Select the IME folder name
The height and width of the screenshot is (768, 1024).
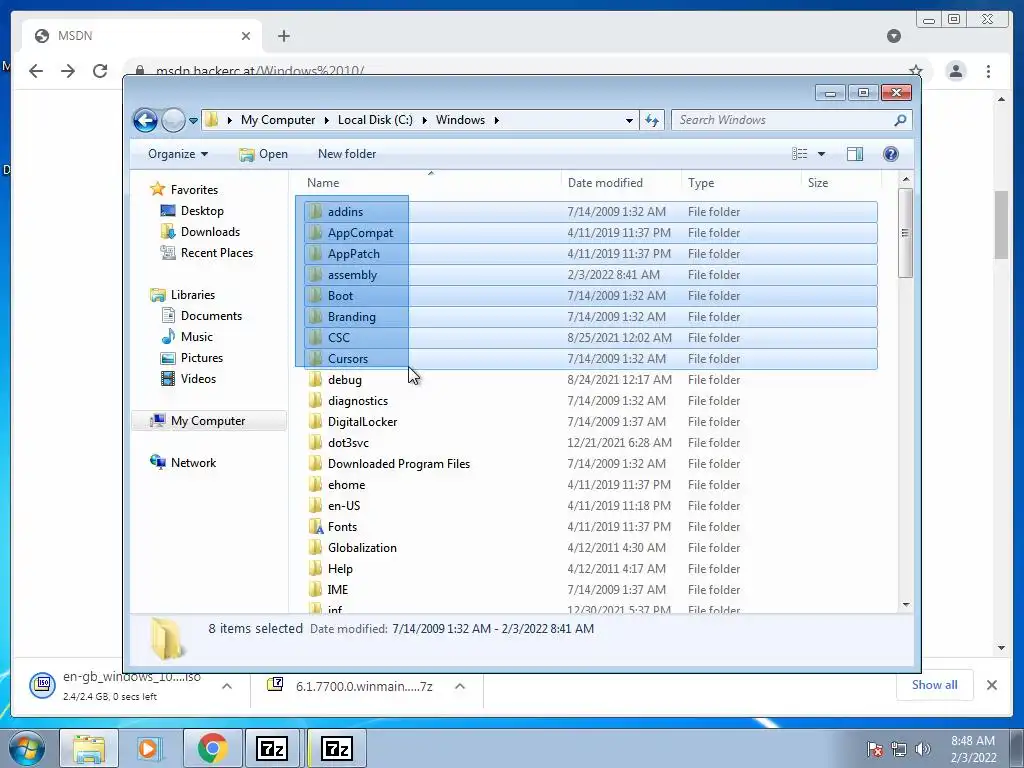pos(338,590)
